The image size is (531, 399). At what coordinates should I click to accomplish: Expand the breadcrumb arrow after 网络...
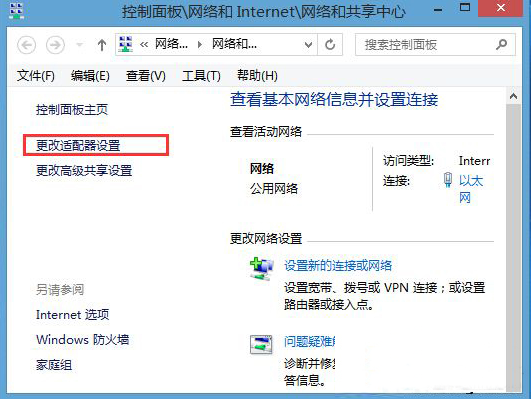(x=200, y=44)
